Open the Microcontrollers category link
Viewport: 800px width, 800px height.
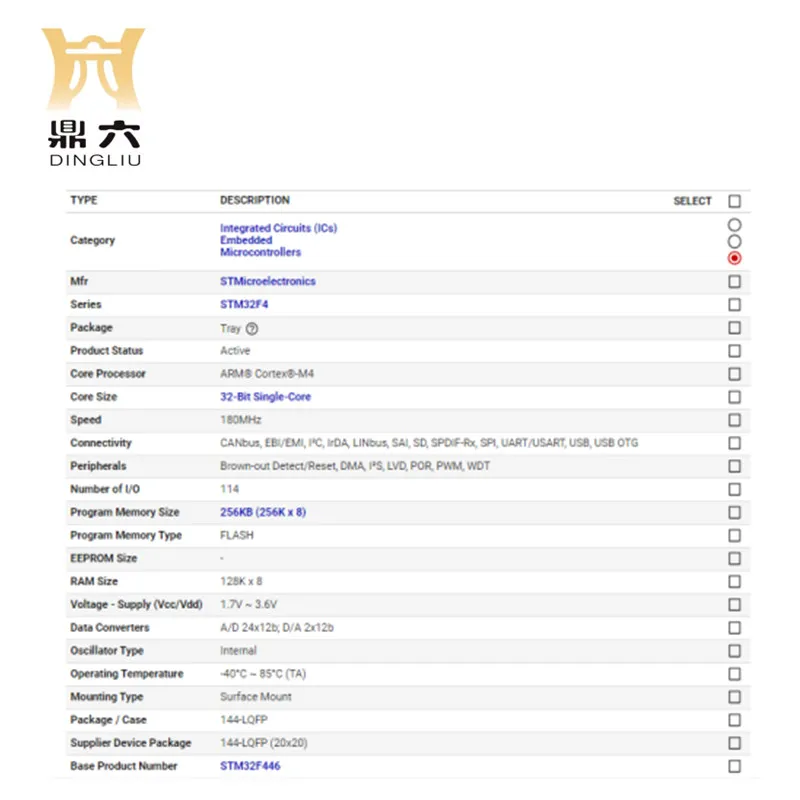point(260,252)
